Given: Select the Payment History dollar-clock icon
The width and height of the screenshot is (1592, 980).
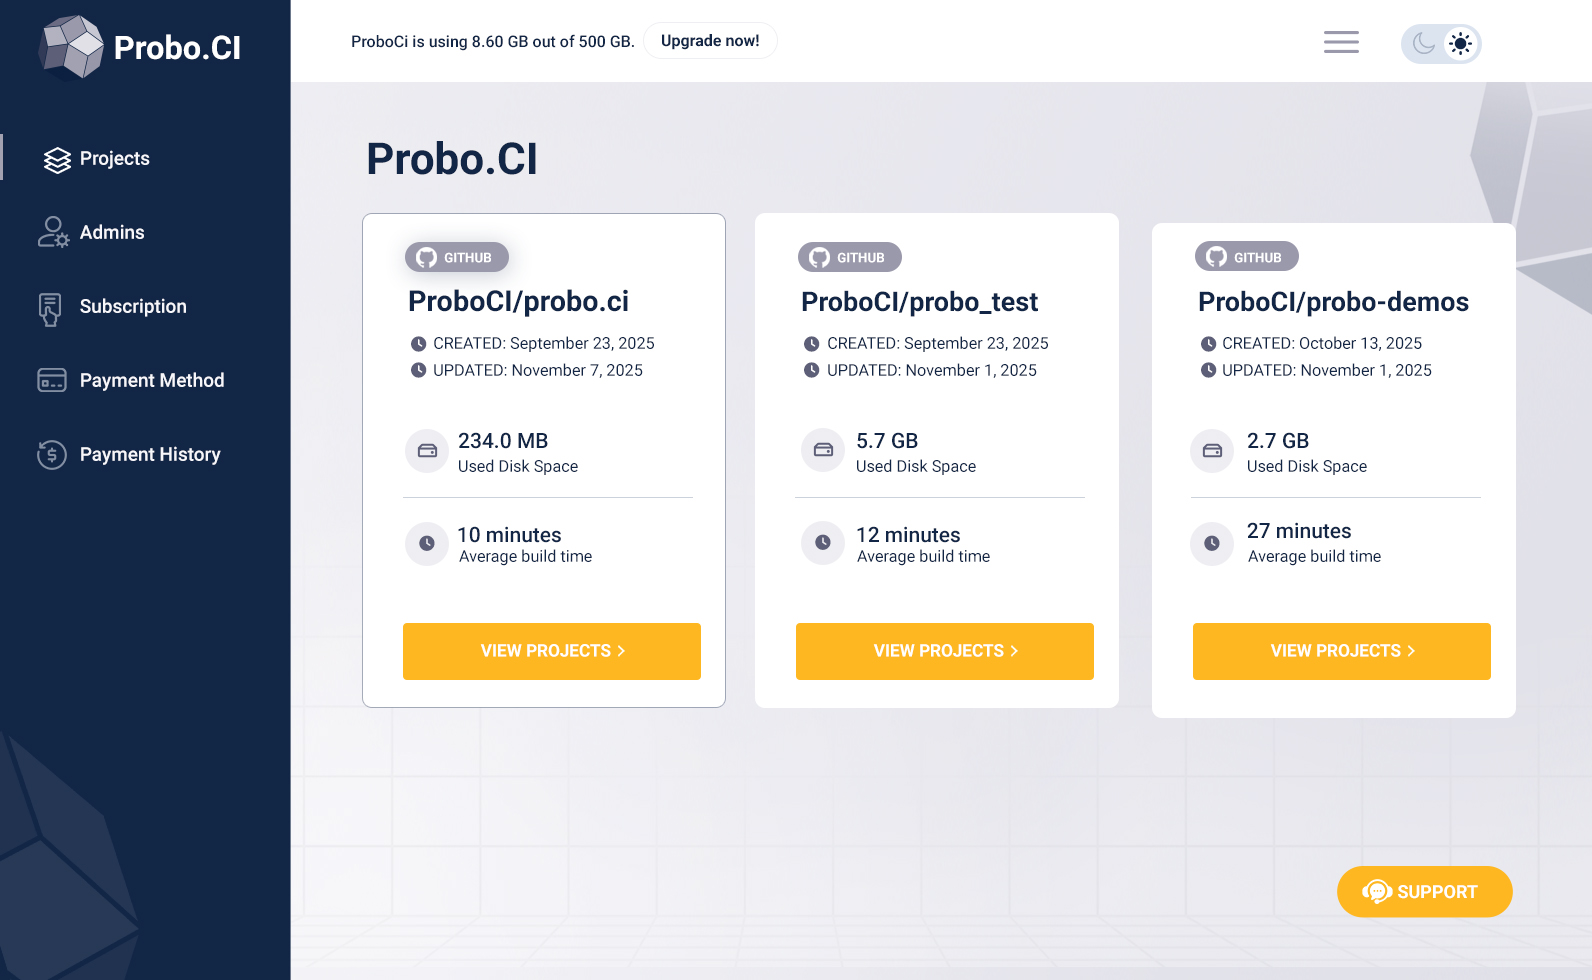Looking at the screenshot, I should 51,454.
